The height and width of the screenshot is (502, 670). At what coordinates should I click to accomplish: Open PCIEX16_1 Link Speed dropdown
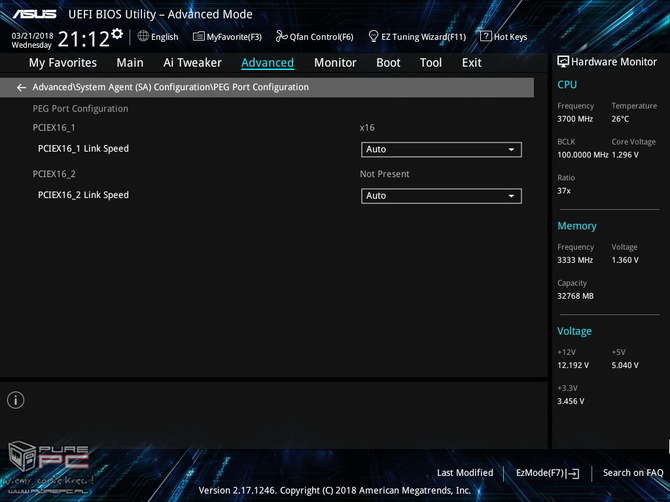pos(441,150)
